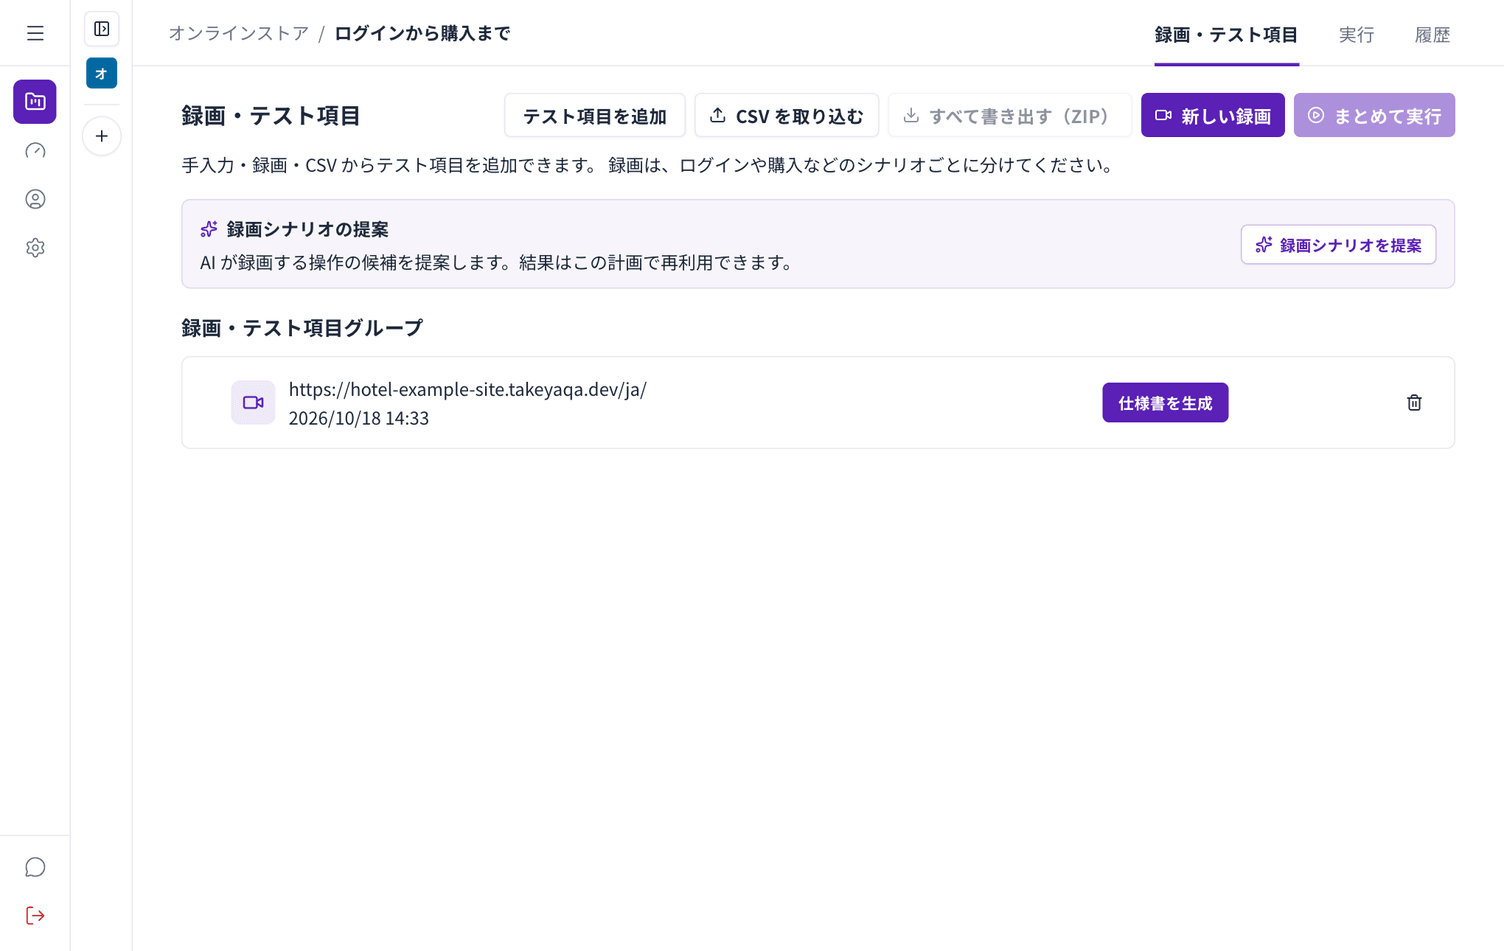The image size is (1504, 951).
Task: Open the projects folder icon in sidebar
Action: pyautogui.click(x=35, y=102)
